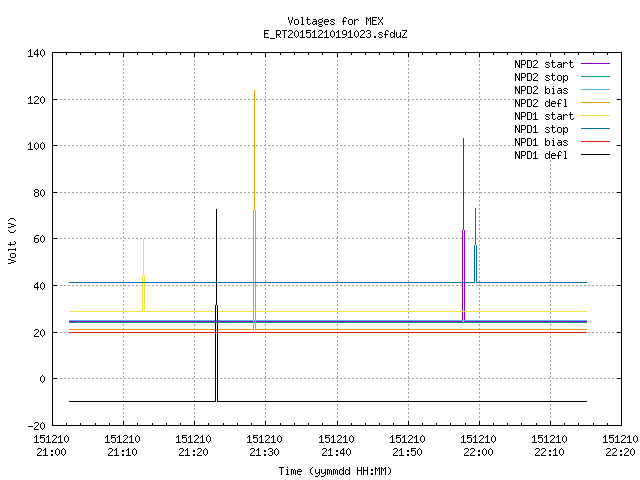
Task: Click the 'NPD1 stop' legend label
Action: [541, 129]
